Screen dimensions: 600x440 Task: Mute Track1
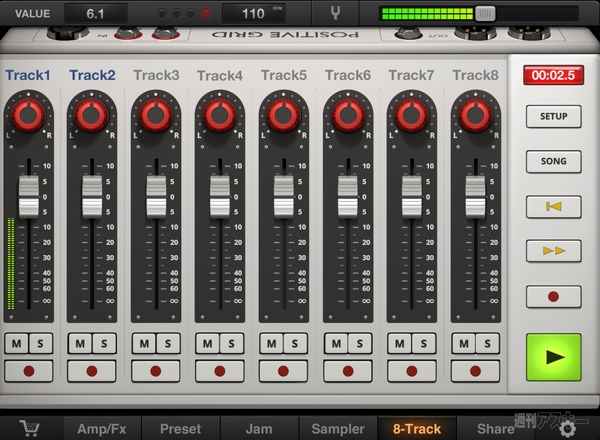click(x=17, y=344)
